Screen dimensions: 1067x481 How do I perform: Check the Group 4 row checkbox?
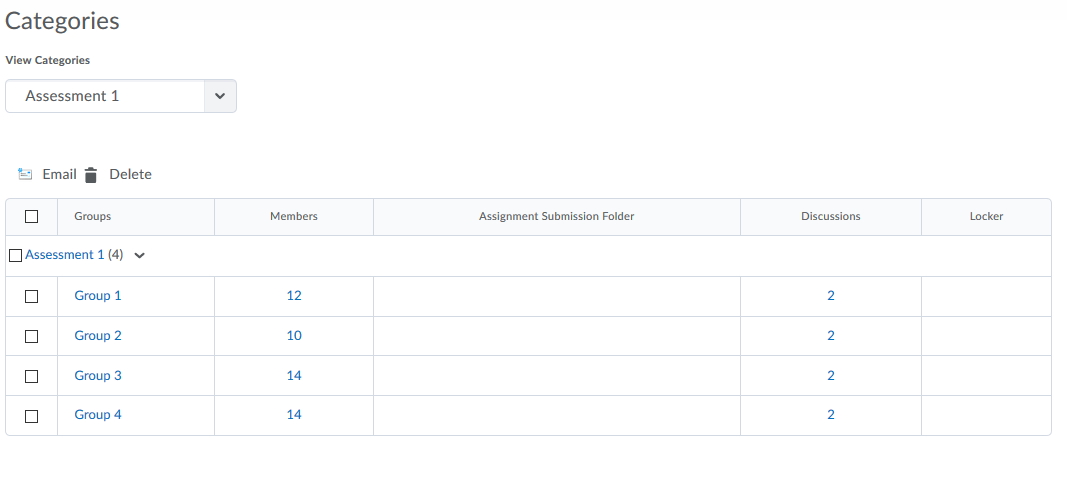(31, 416)
